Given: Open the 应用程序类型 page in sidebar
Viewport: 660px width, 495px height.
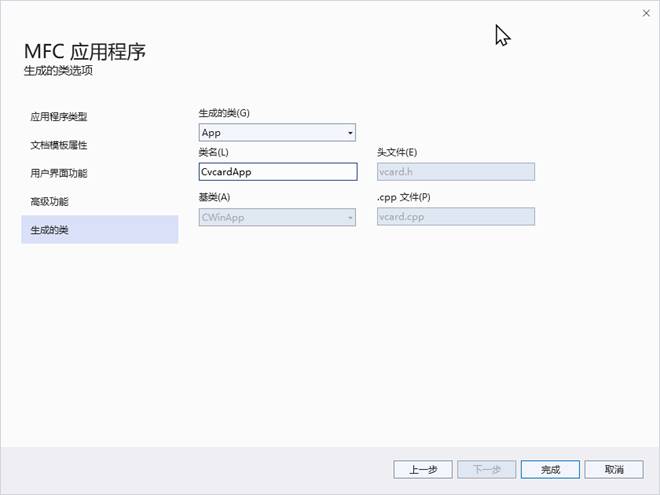Looking at the screenshot, I should [x=65, y=117].
